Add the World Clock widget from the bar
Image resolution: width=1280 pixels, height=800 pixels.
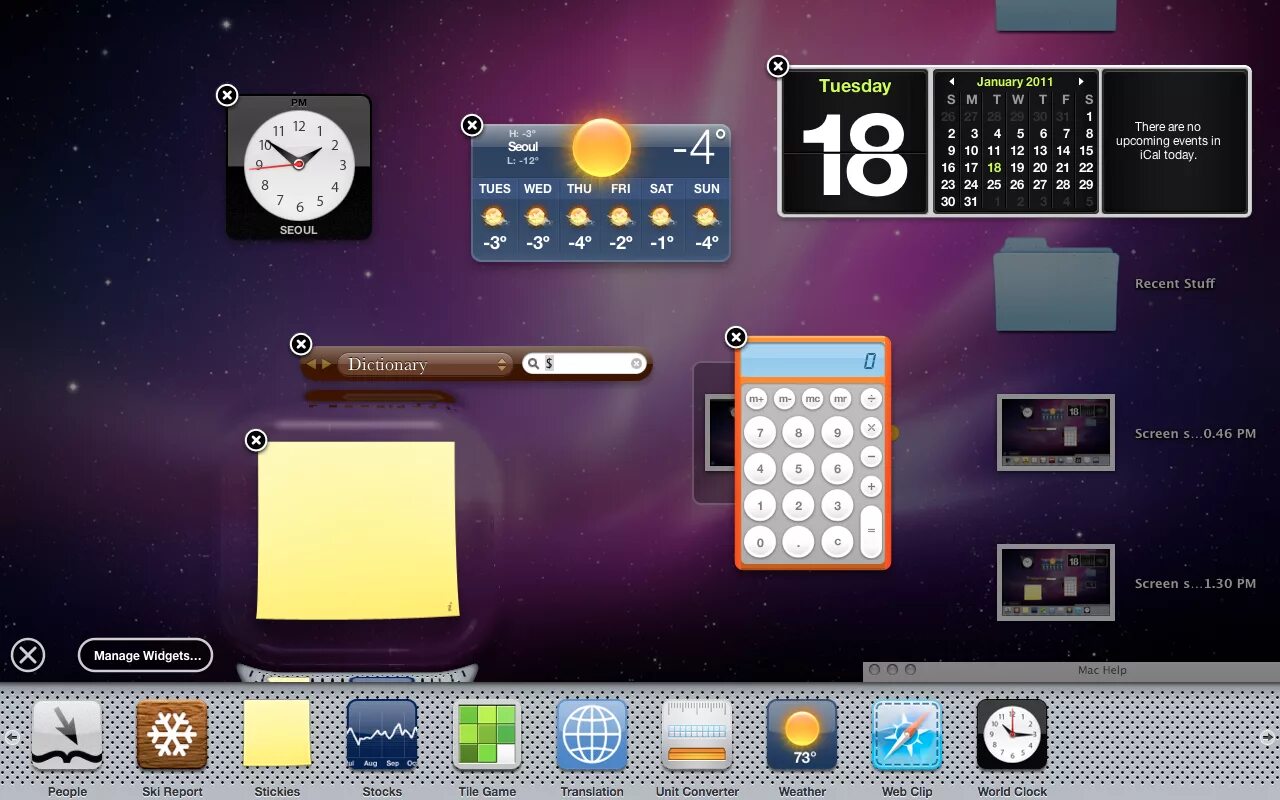[1012, 735]
